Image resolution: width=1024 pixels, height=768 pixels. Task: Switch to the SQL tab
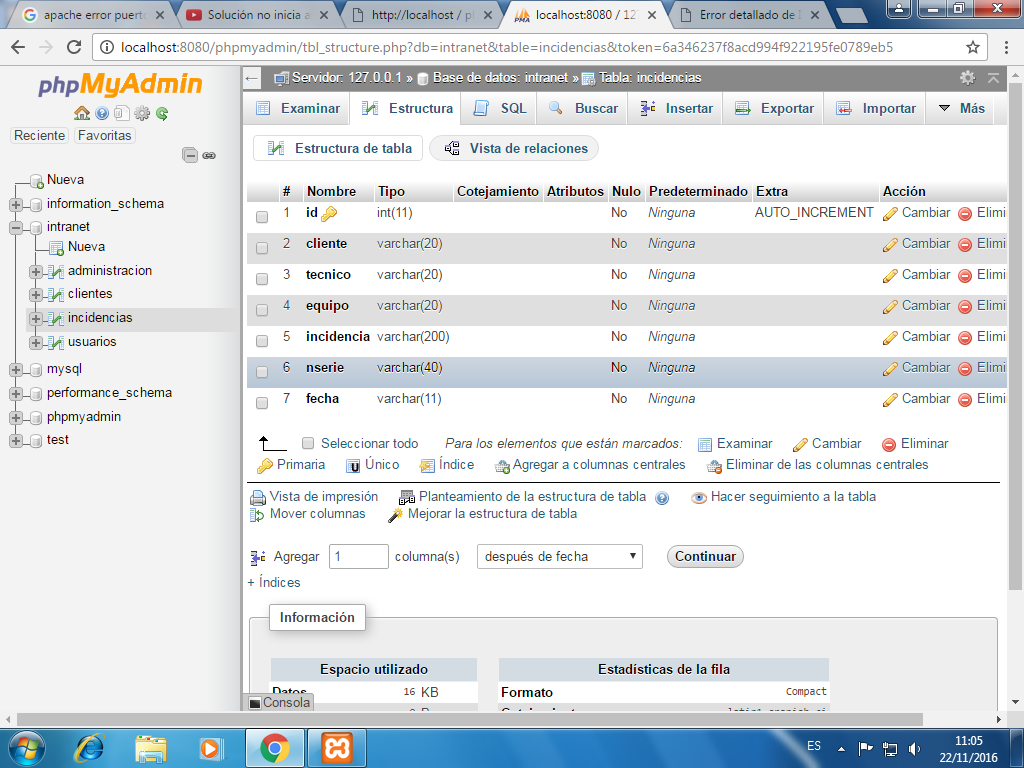click(500, 108)
